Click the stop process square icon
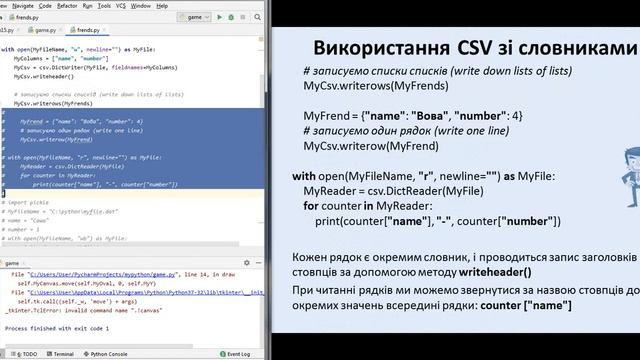Screen dimensions: 640x360 [x=242, y=17]
